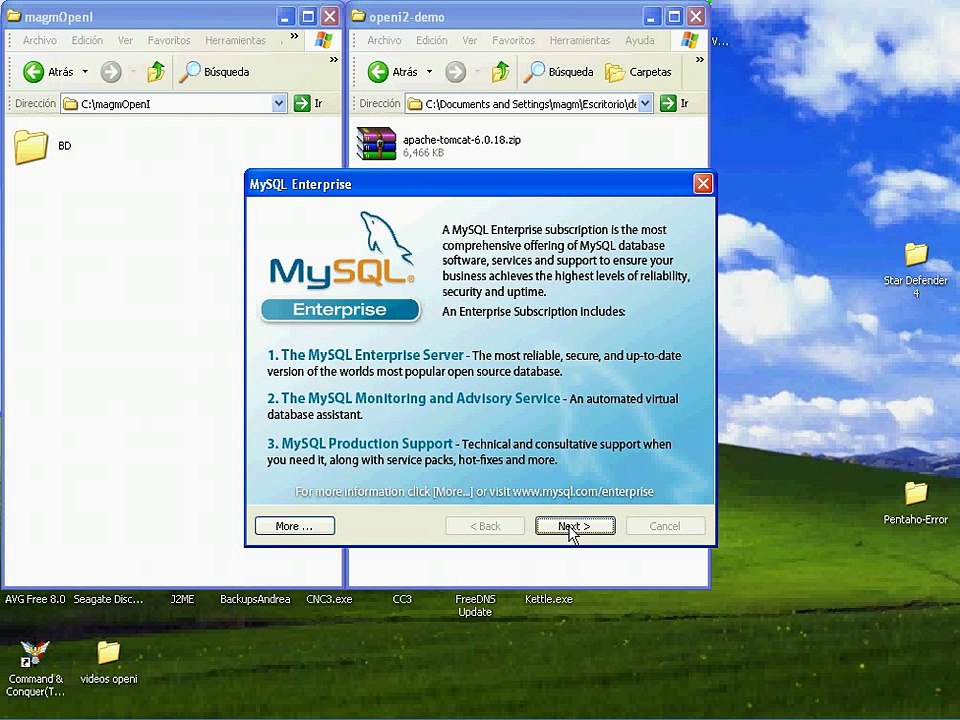Open address dropdown in magmOpenI window

point(279,103)
